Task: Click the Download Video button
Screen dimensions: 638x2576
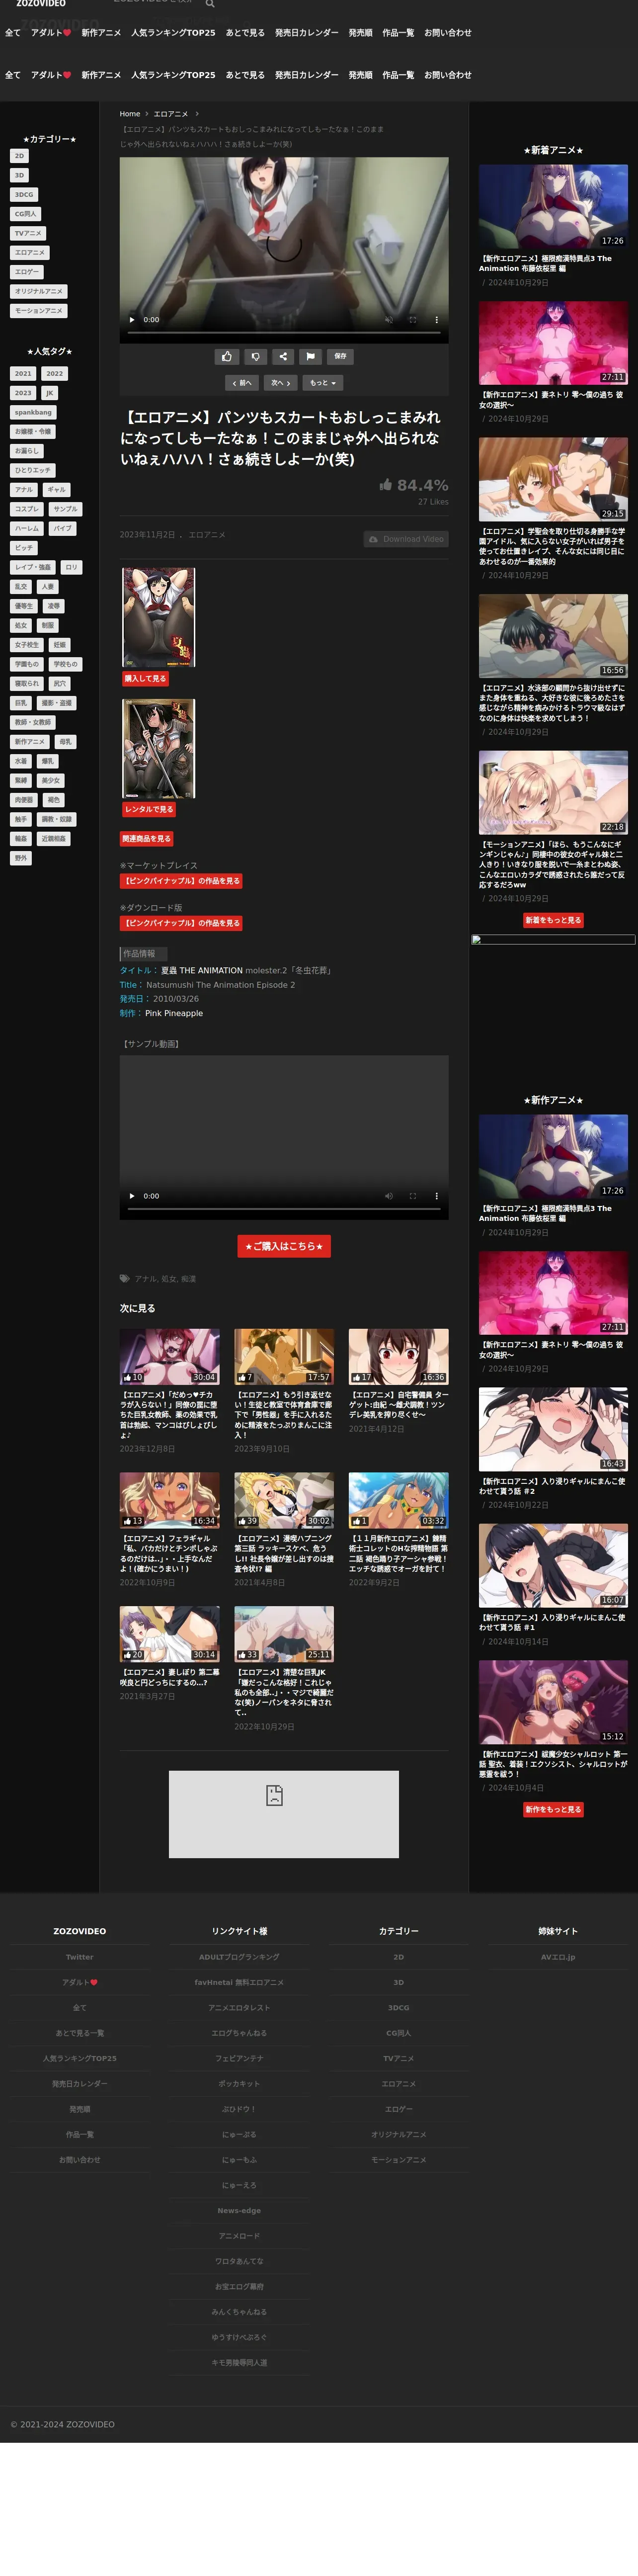Action: [x=406, y=539]
